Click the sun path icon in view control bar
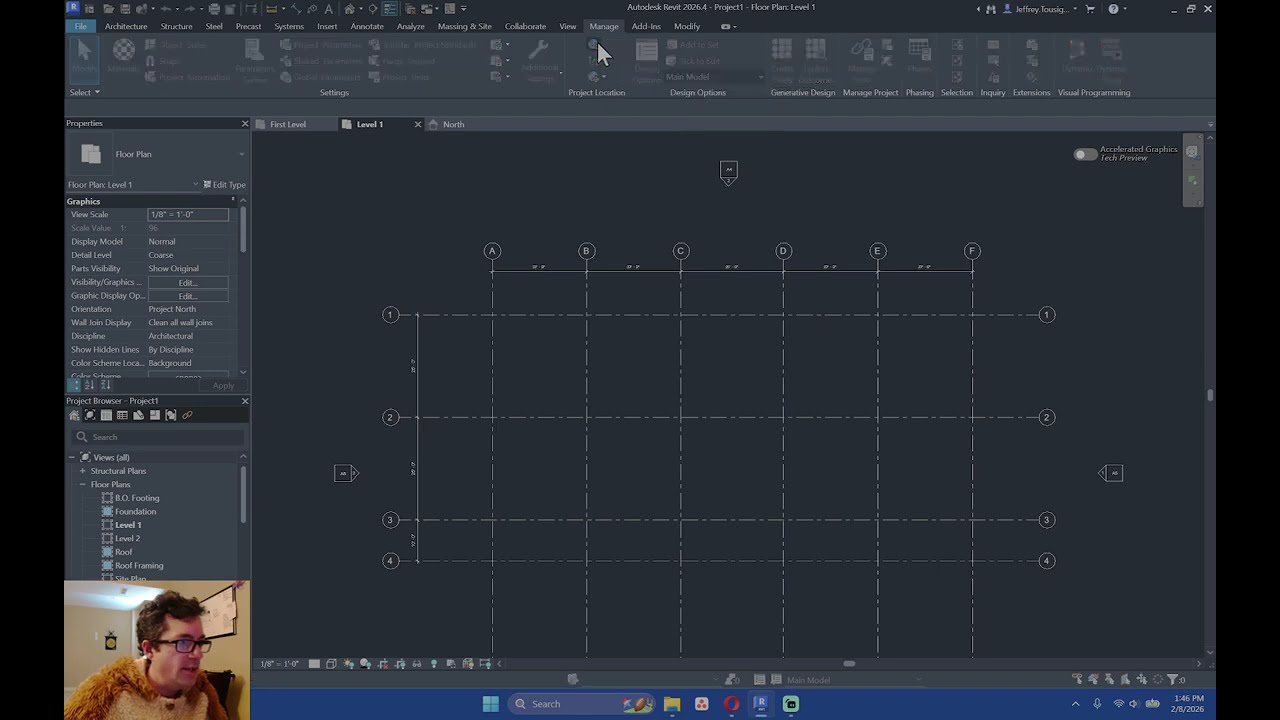Screen dimensions: 1280x720 pyautogui.click(x=348, y=664)
